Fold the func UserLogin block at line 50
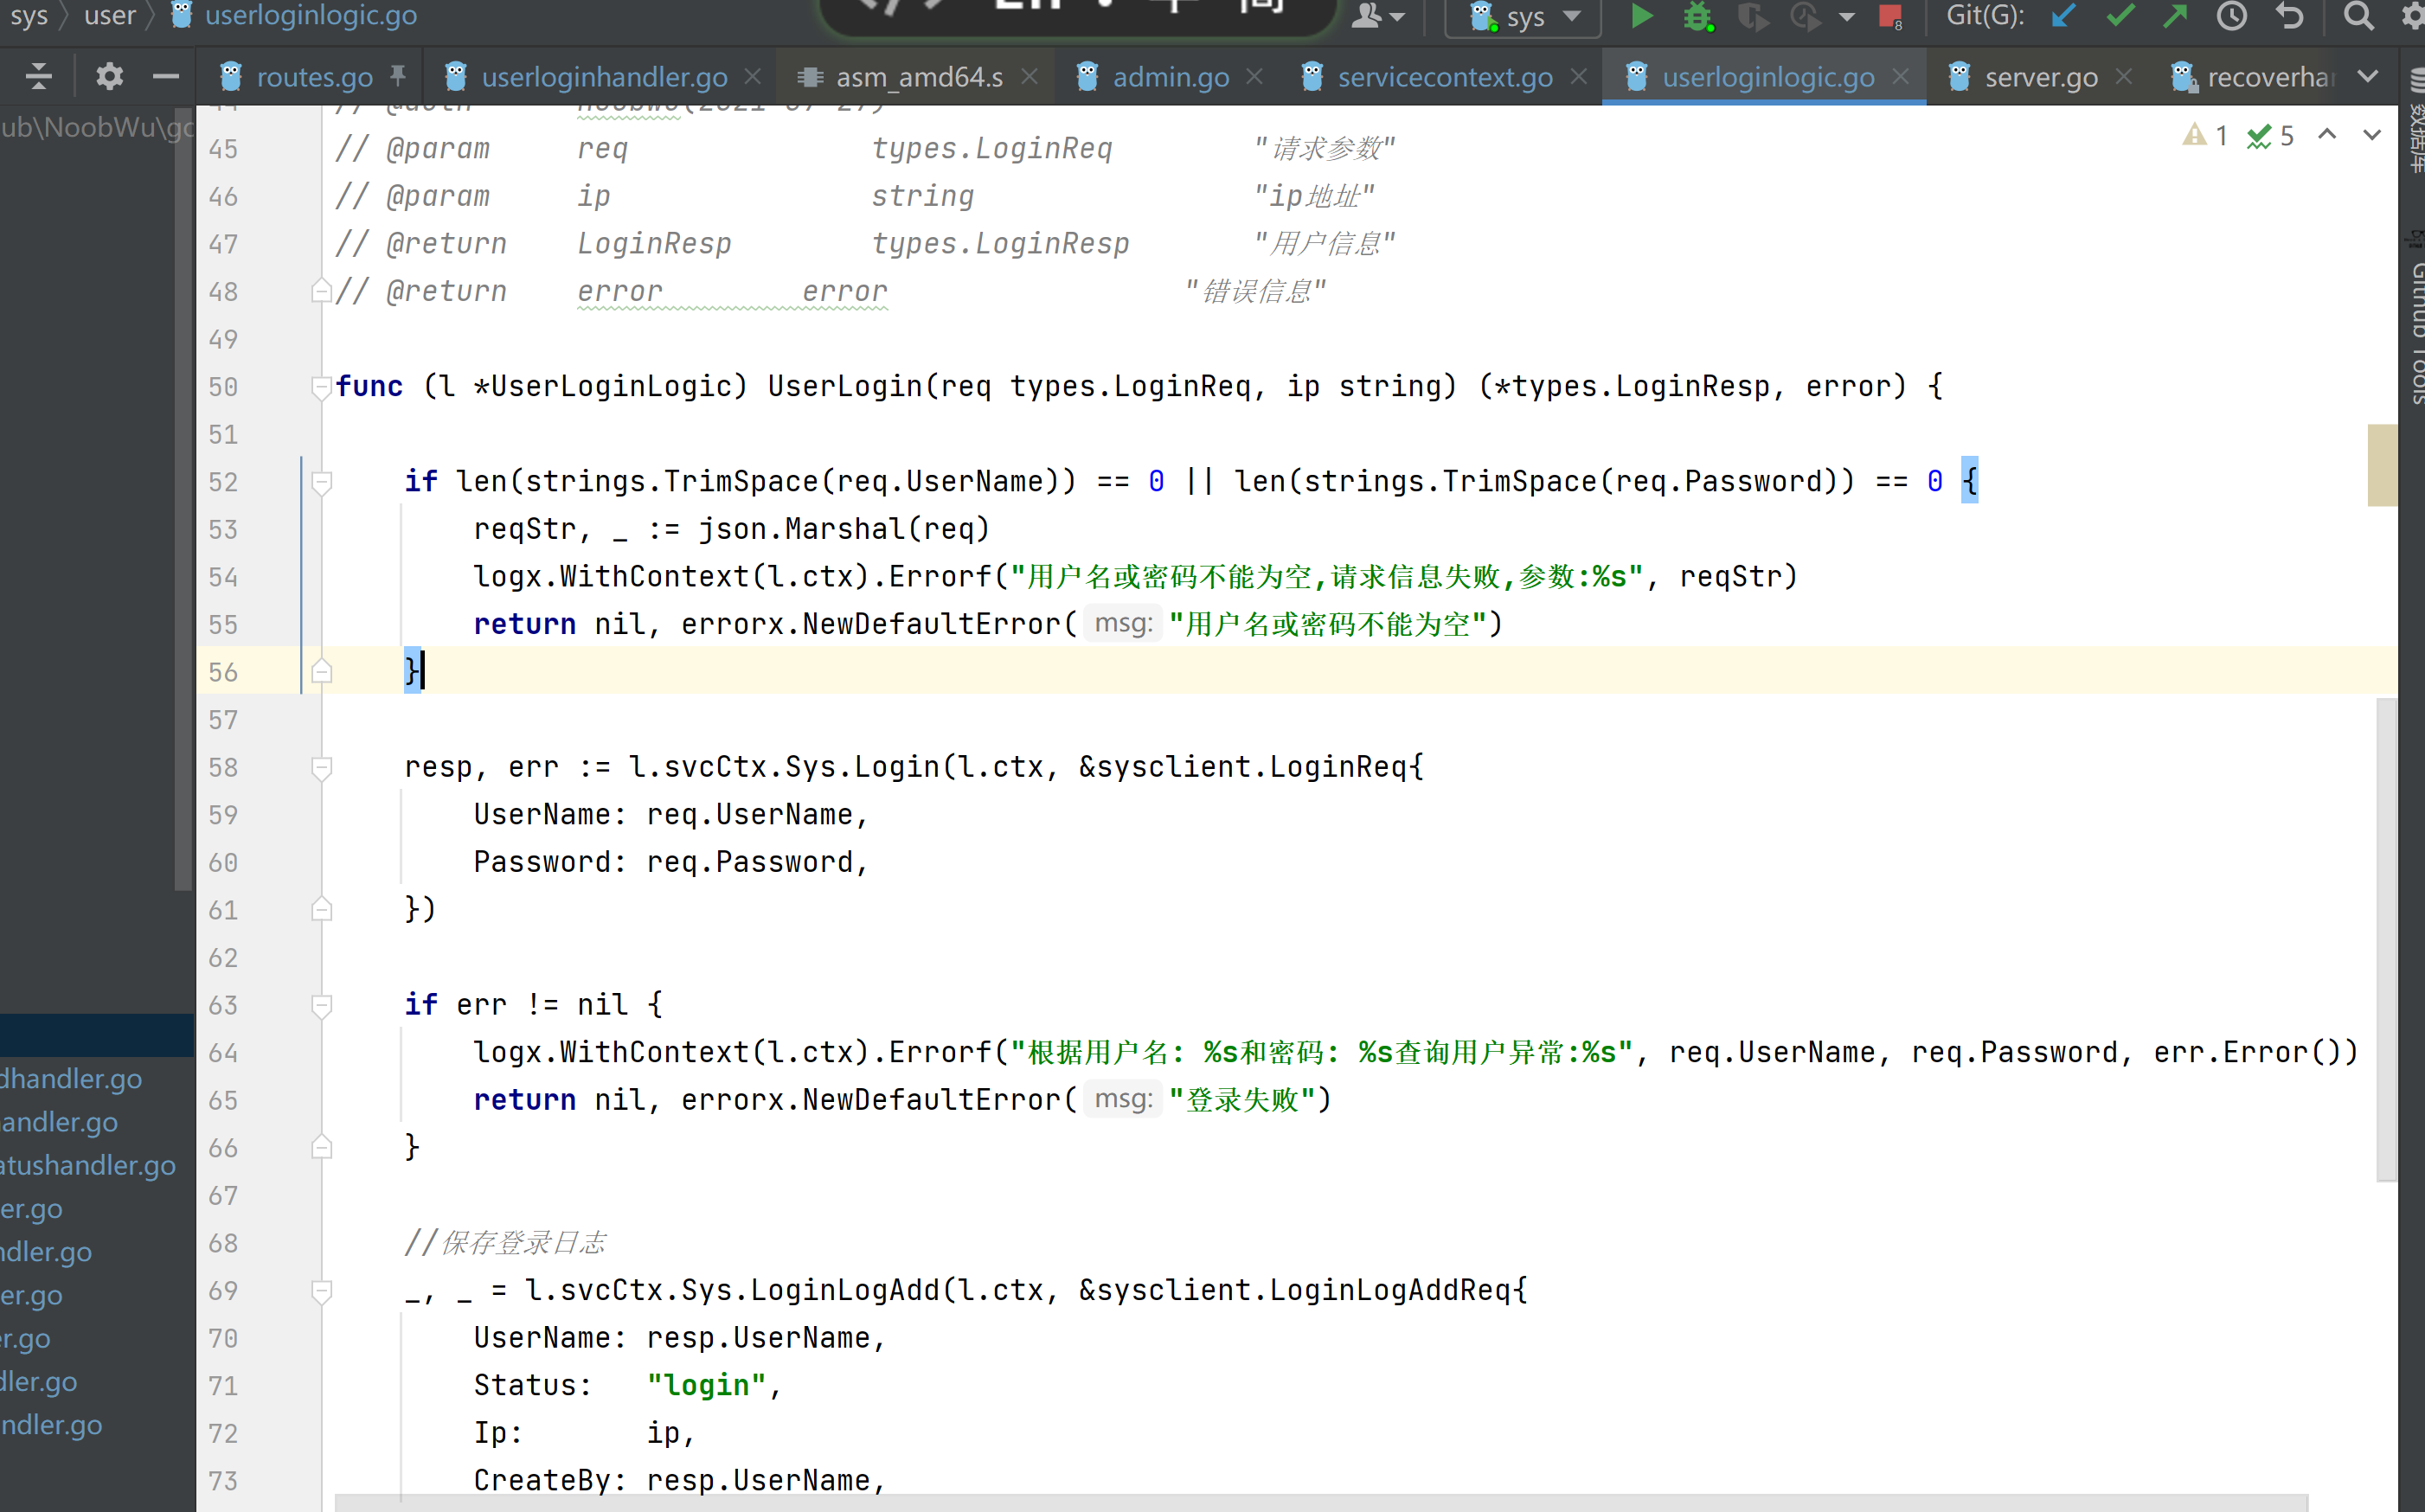The image size is (2425, 1512). (321, 387)
